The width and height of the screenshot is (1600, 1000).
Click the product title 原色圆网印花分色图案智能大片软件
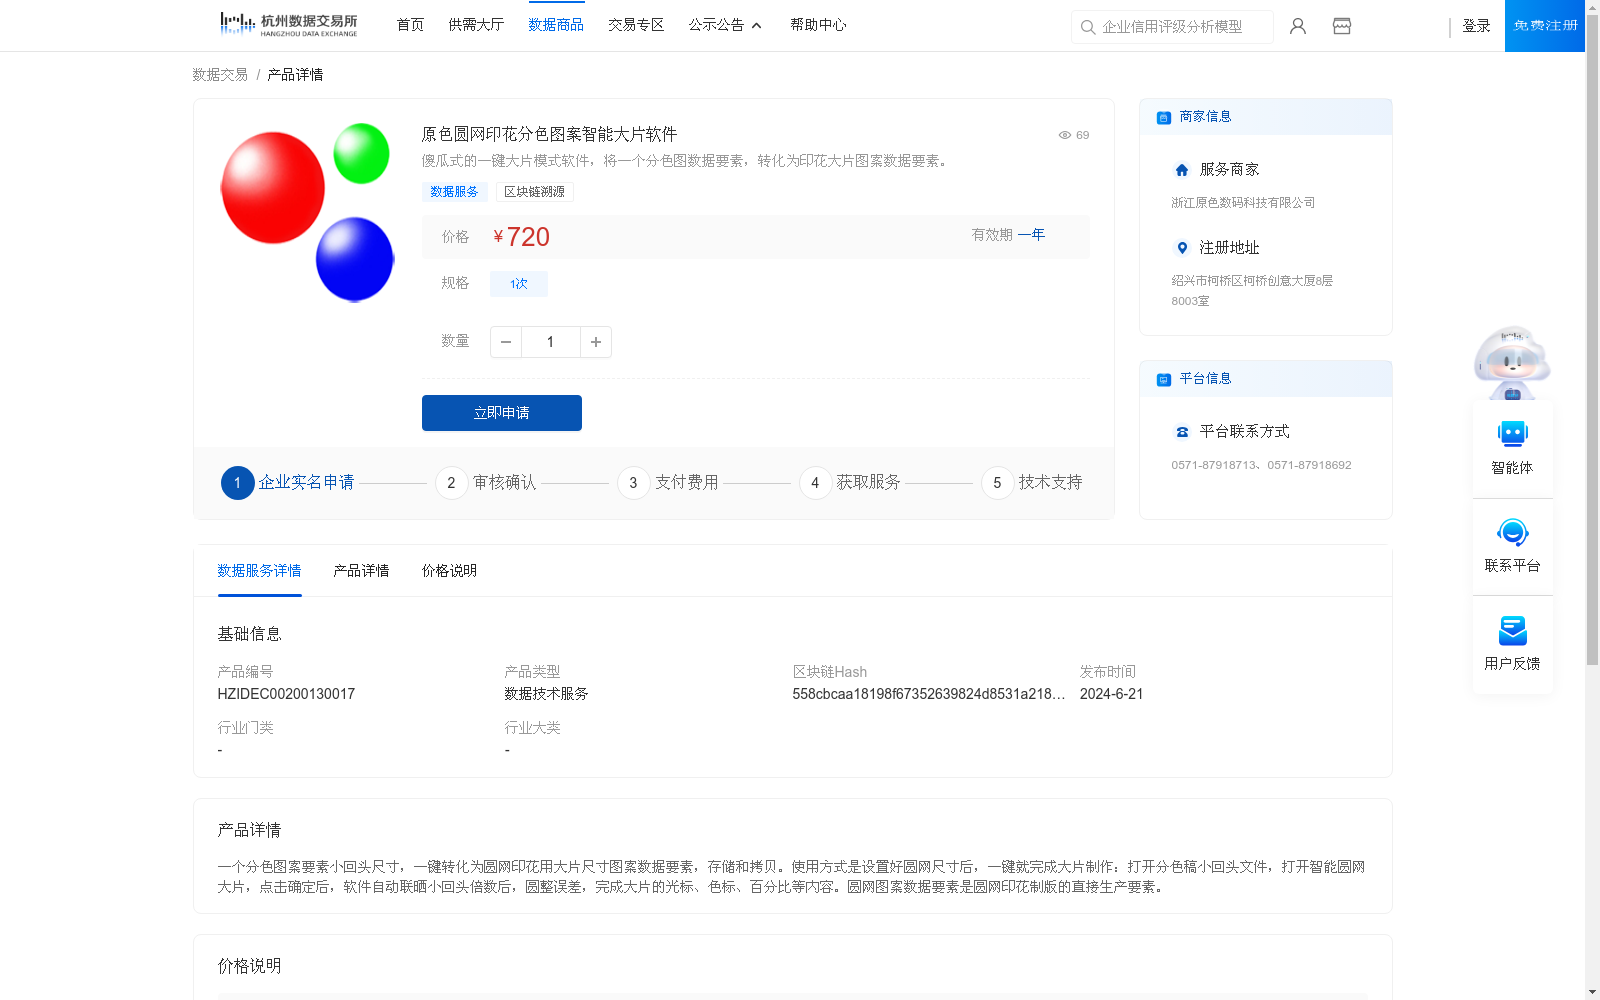point(549,134)
